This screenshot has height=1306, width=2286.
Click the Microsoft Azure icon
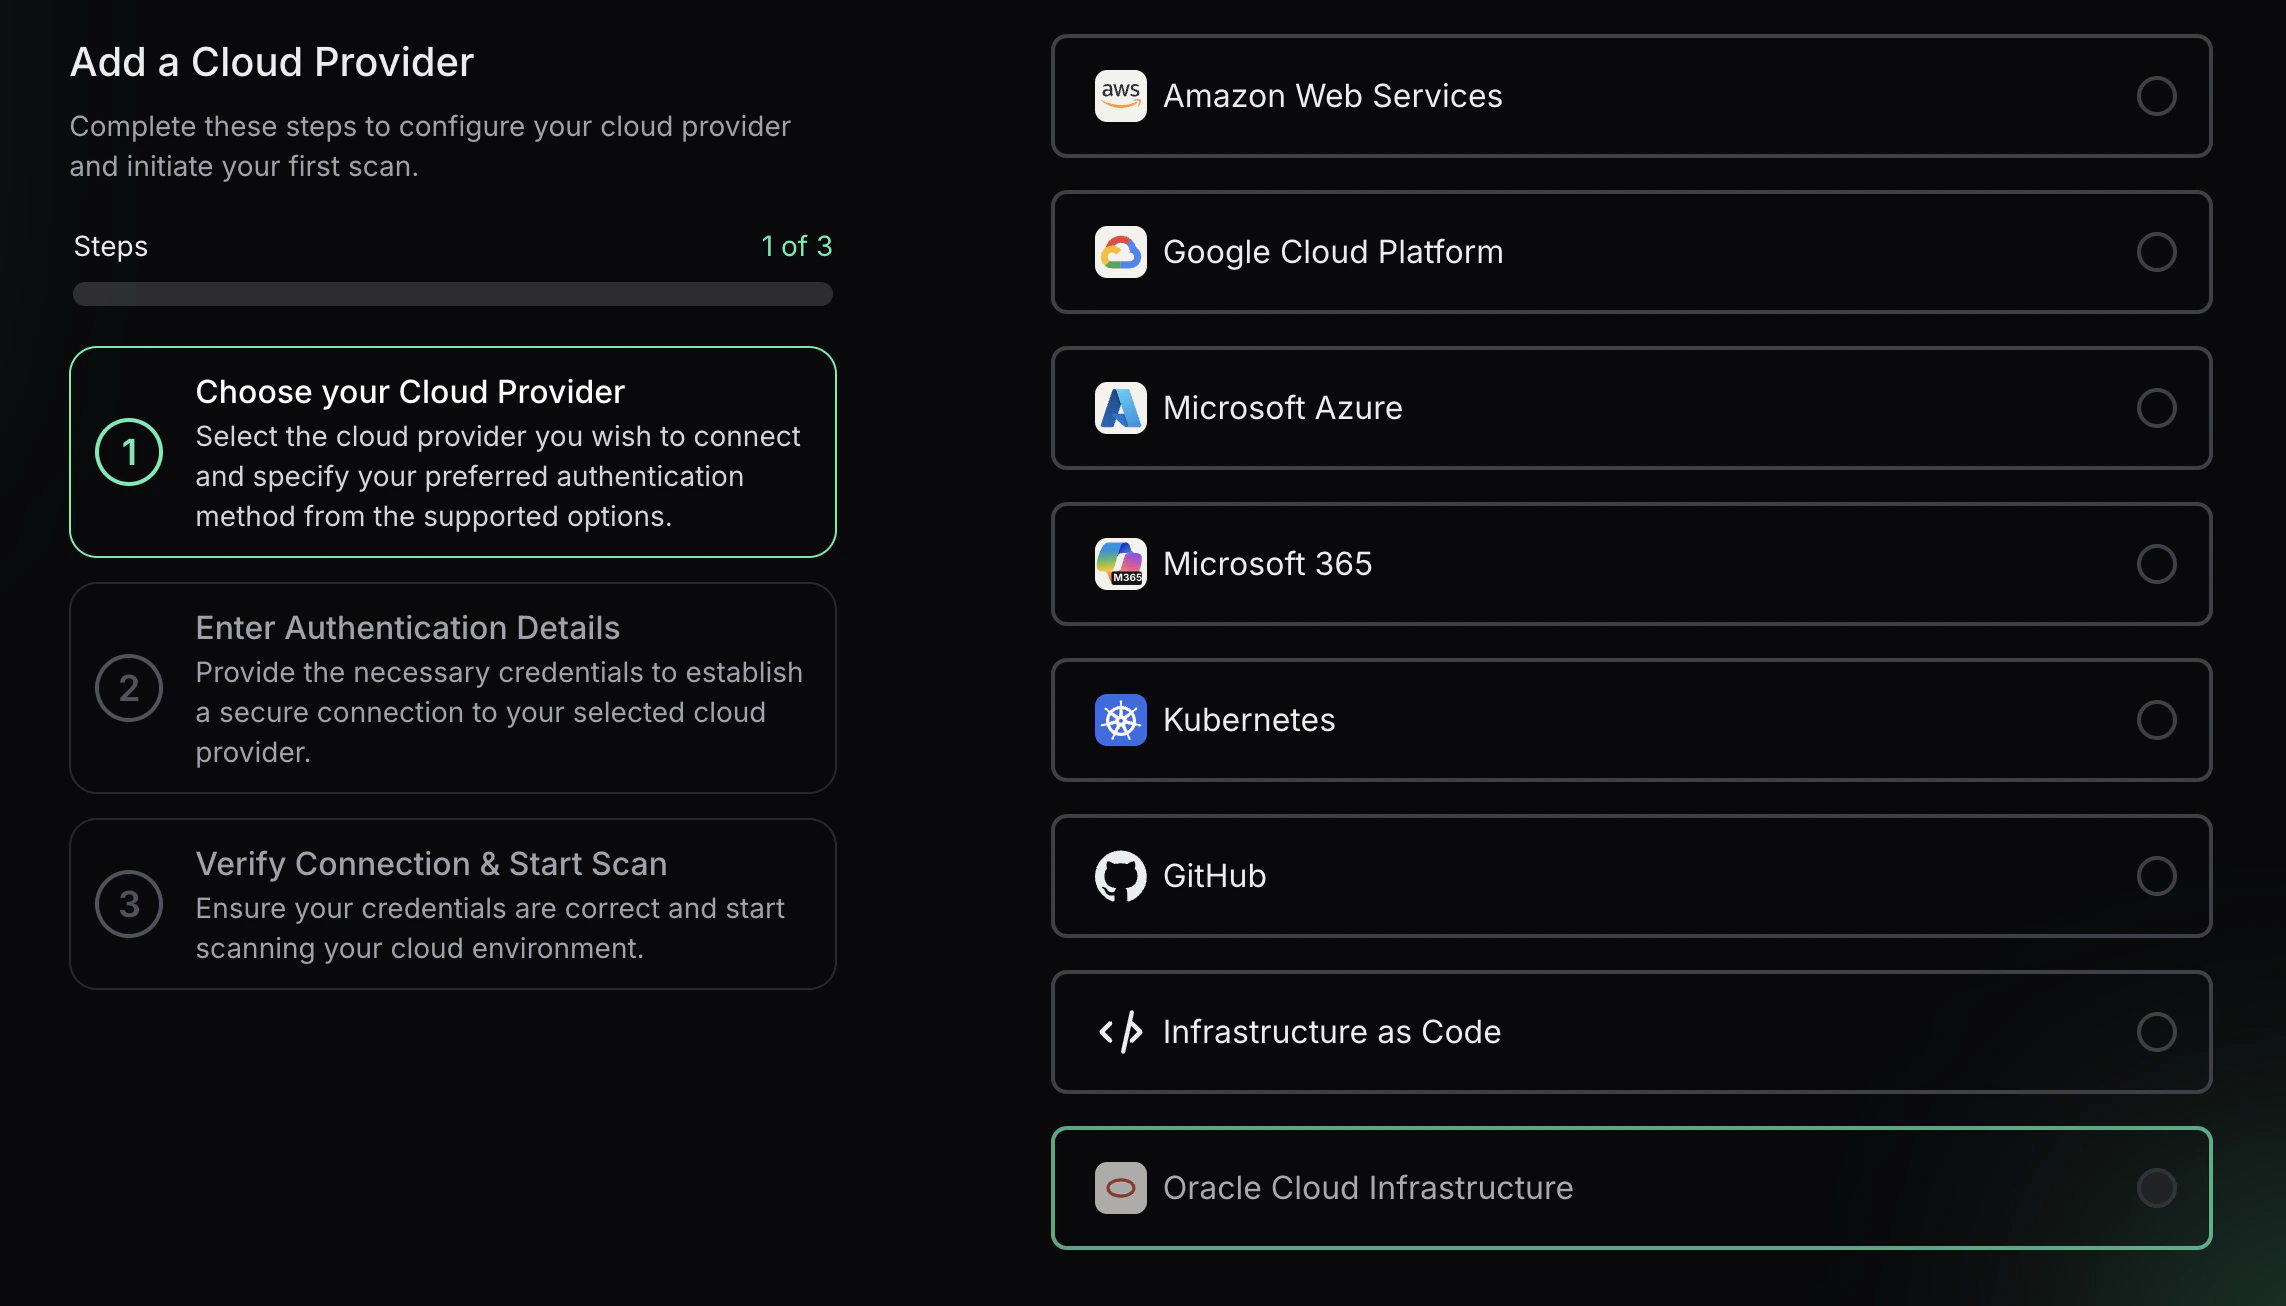click(x=1120, y=408)
